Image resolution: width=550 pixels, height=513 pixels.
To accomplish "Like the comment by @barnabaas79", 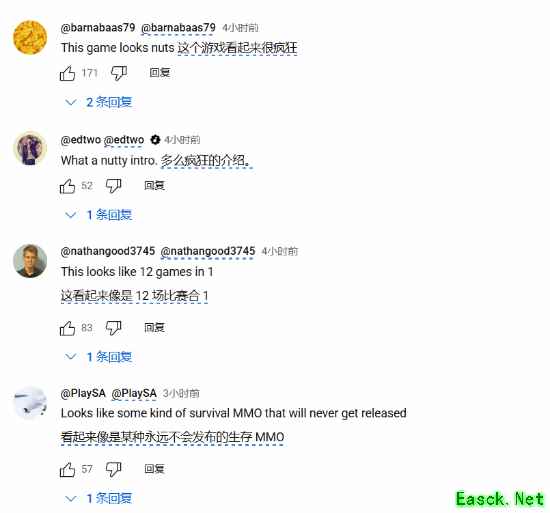I will tap(67, 73).
